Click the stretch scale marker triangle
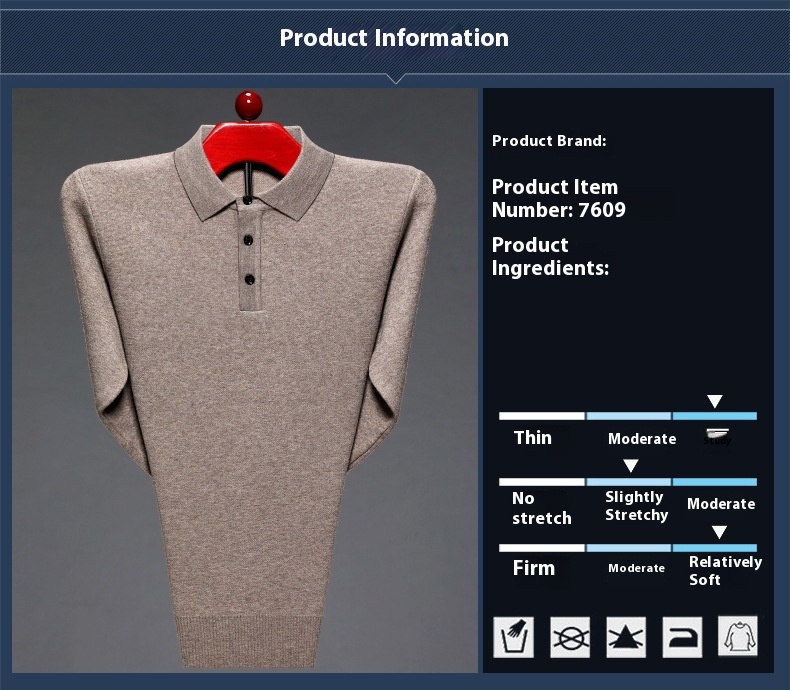Viewport: 790px width, 690px height. (630, 466)
